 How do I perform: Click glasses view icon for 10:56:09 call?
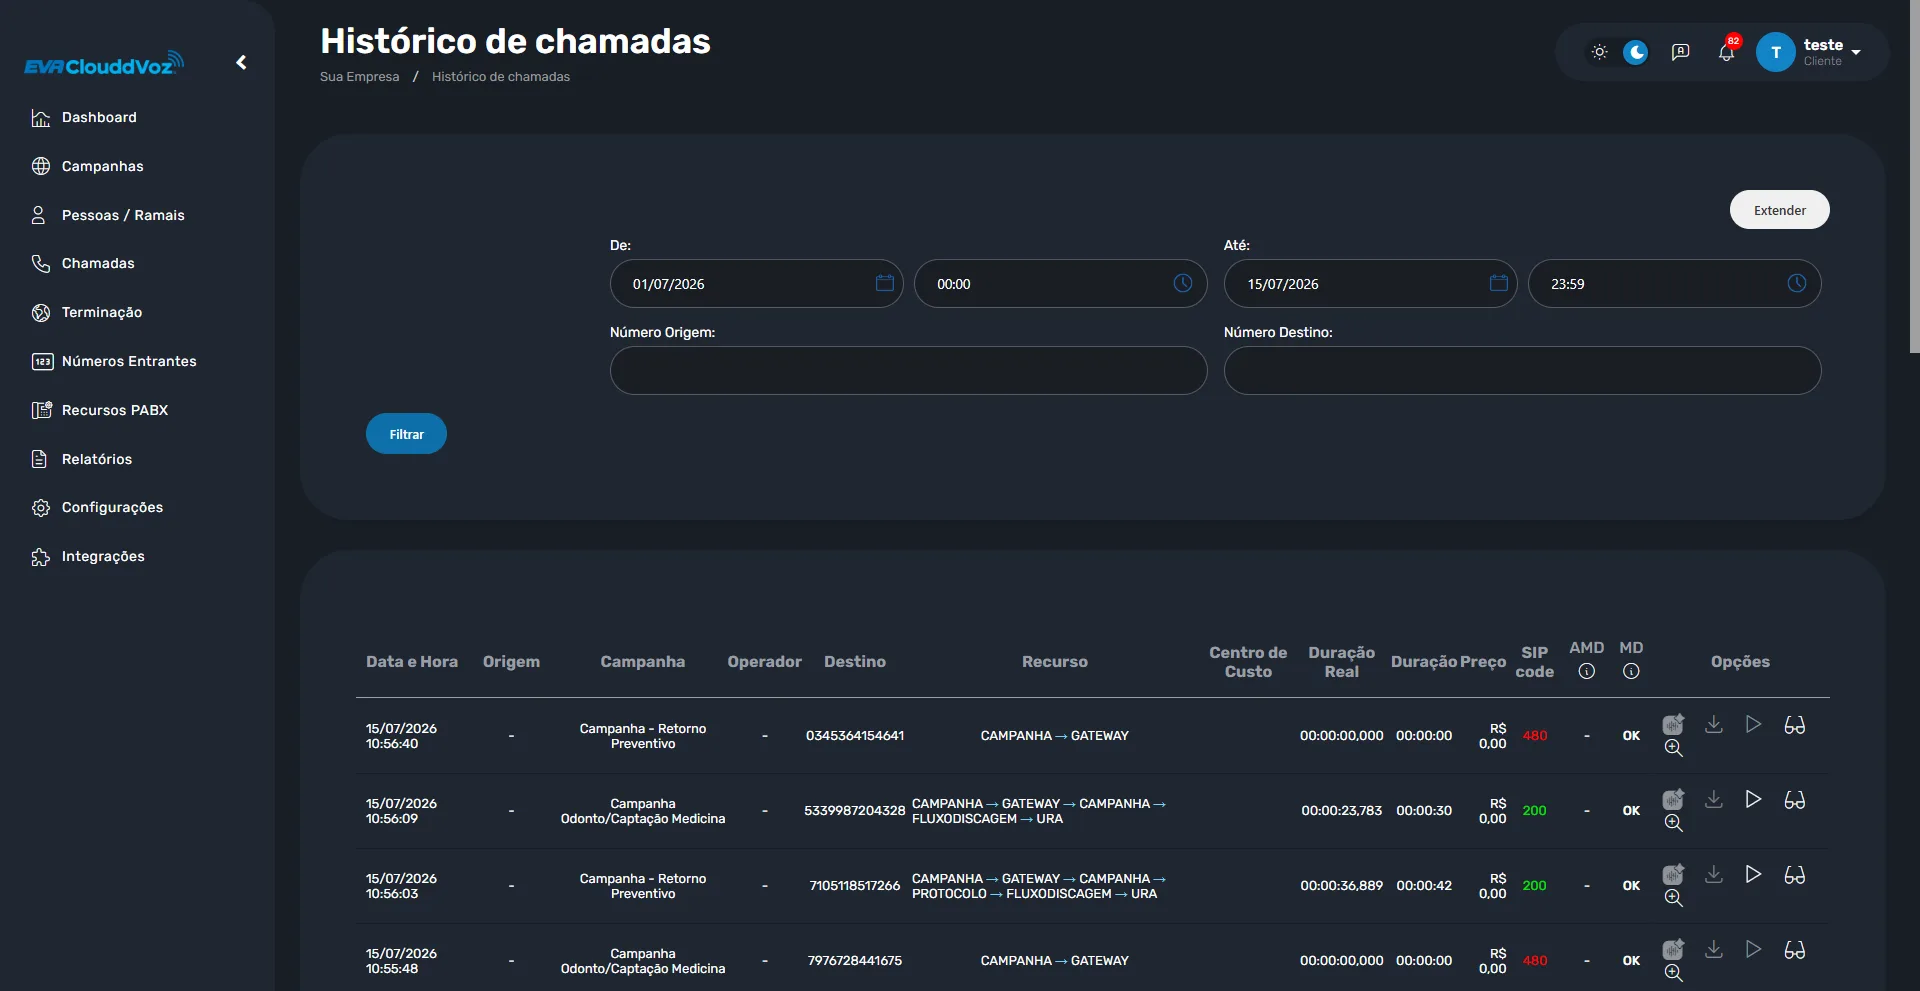[x=1795, y=800]
